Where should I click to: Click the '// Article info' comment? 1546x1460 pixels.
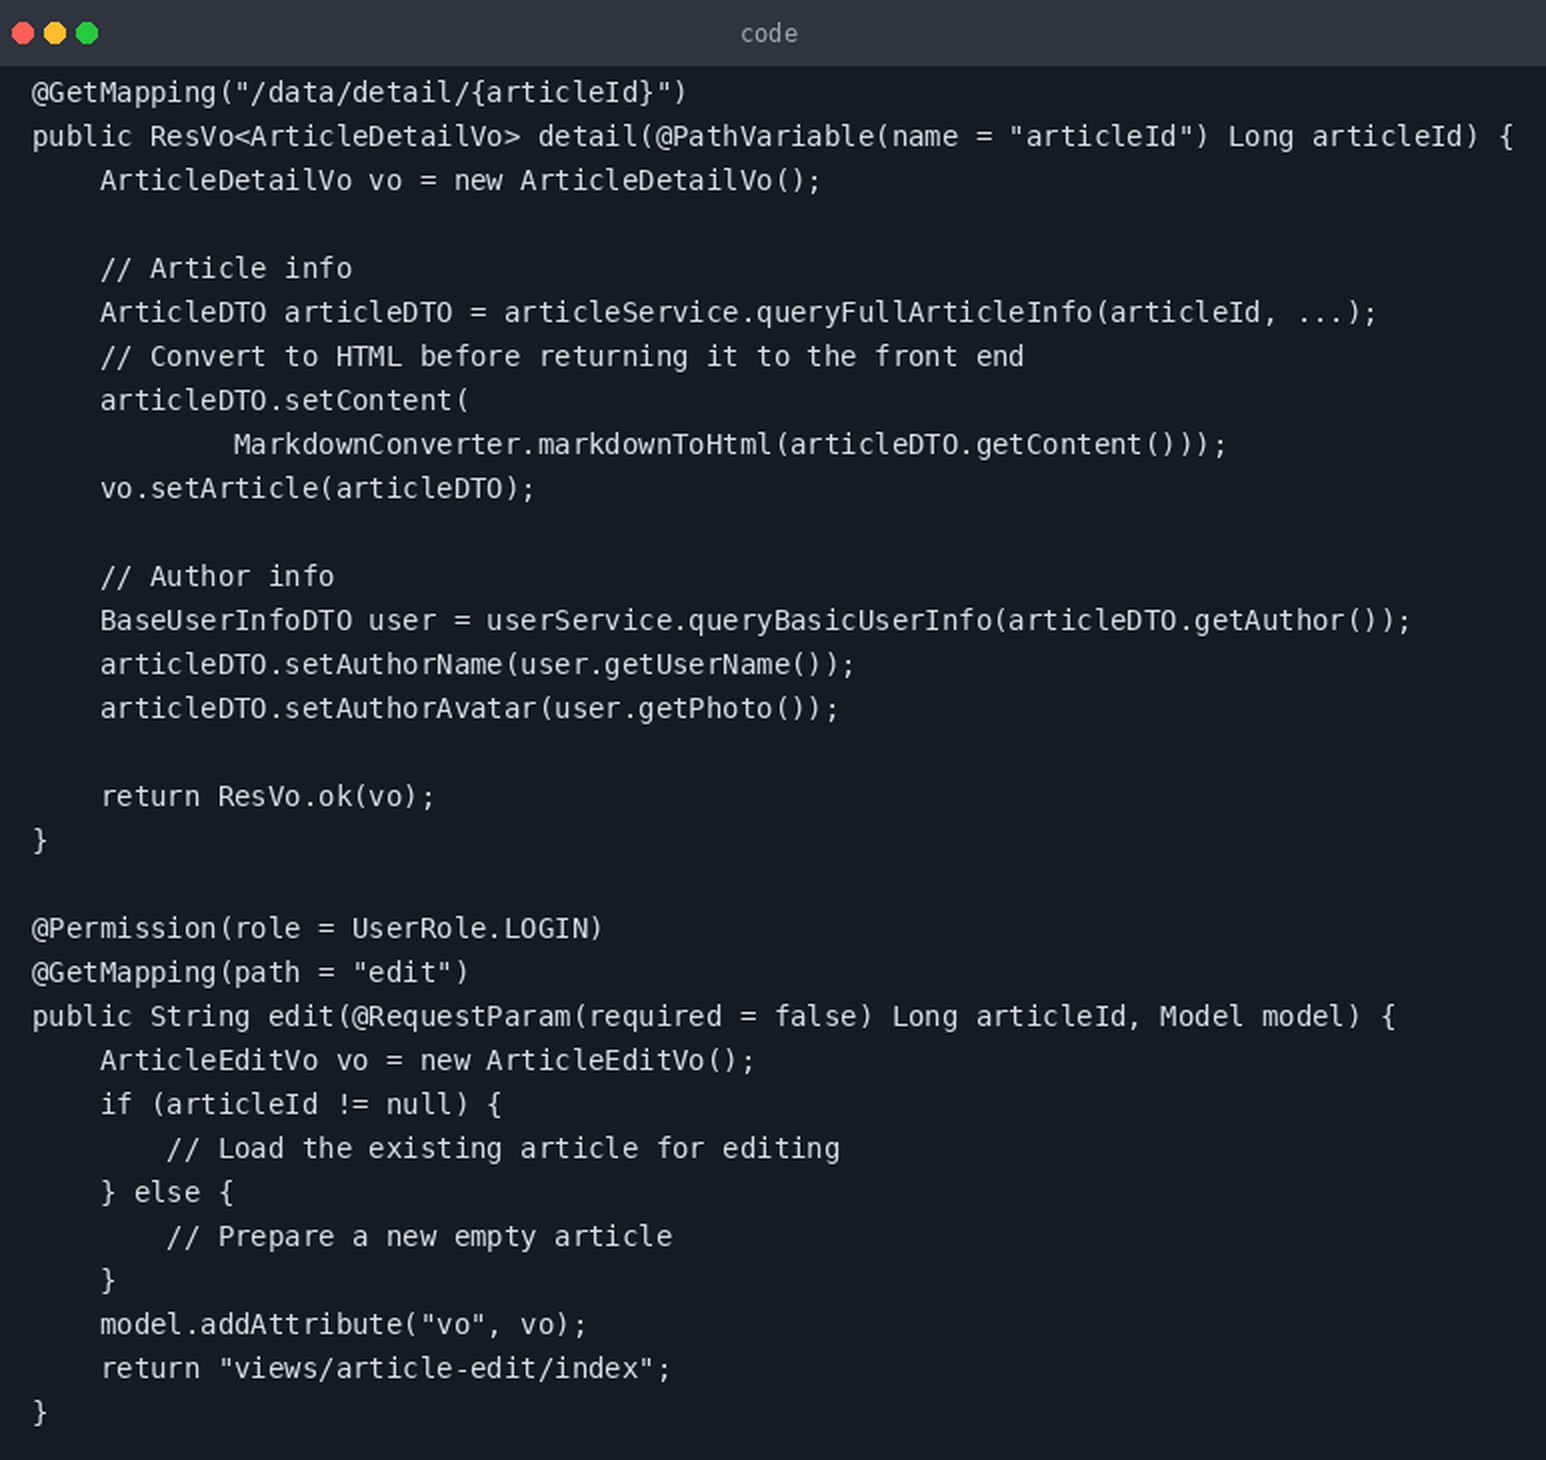[x=226, y=269]
